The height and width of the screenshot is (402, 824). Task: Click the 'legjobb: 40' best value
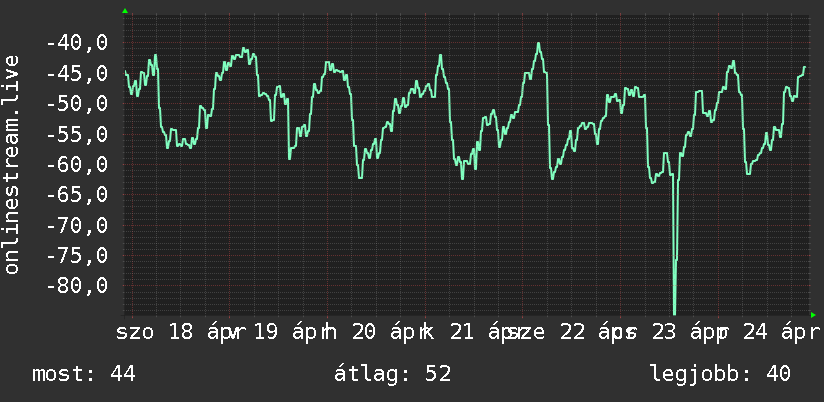(720, 374)
